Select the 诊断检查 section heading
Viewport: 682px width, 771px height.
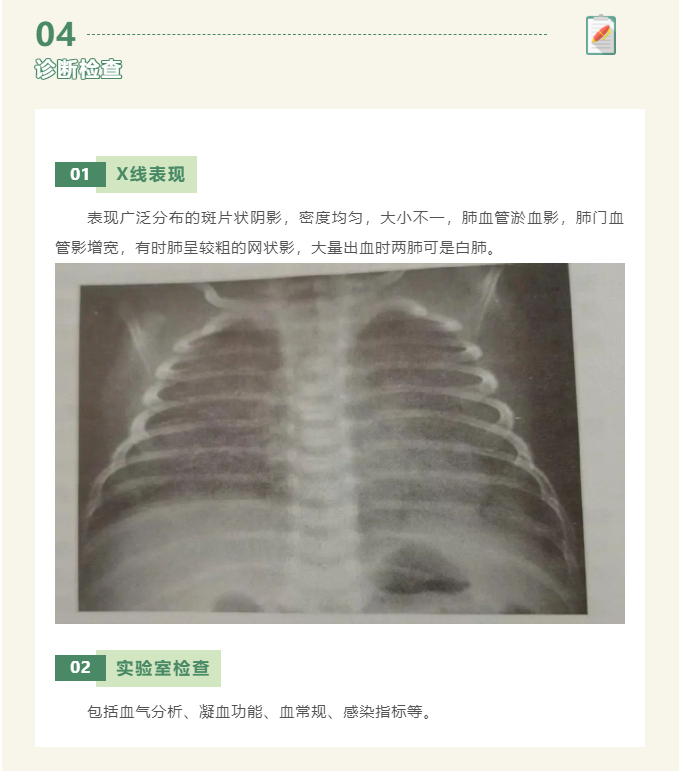[78, 69]
